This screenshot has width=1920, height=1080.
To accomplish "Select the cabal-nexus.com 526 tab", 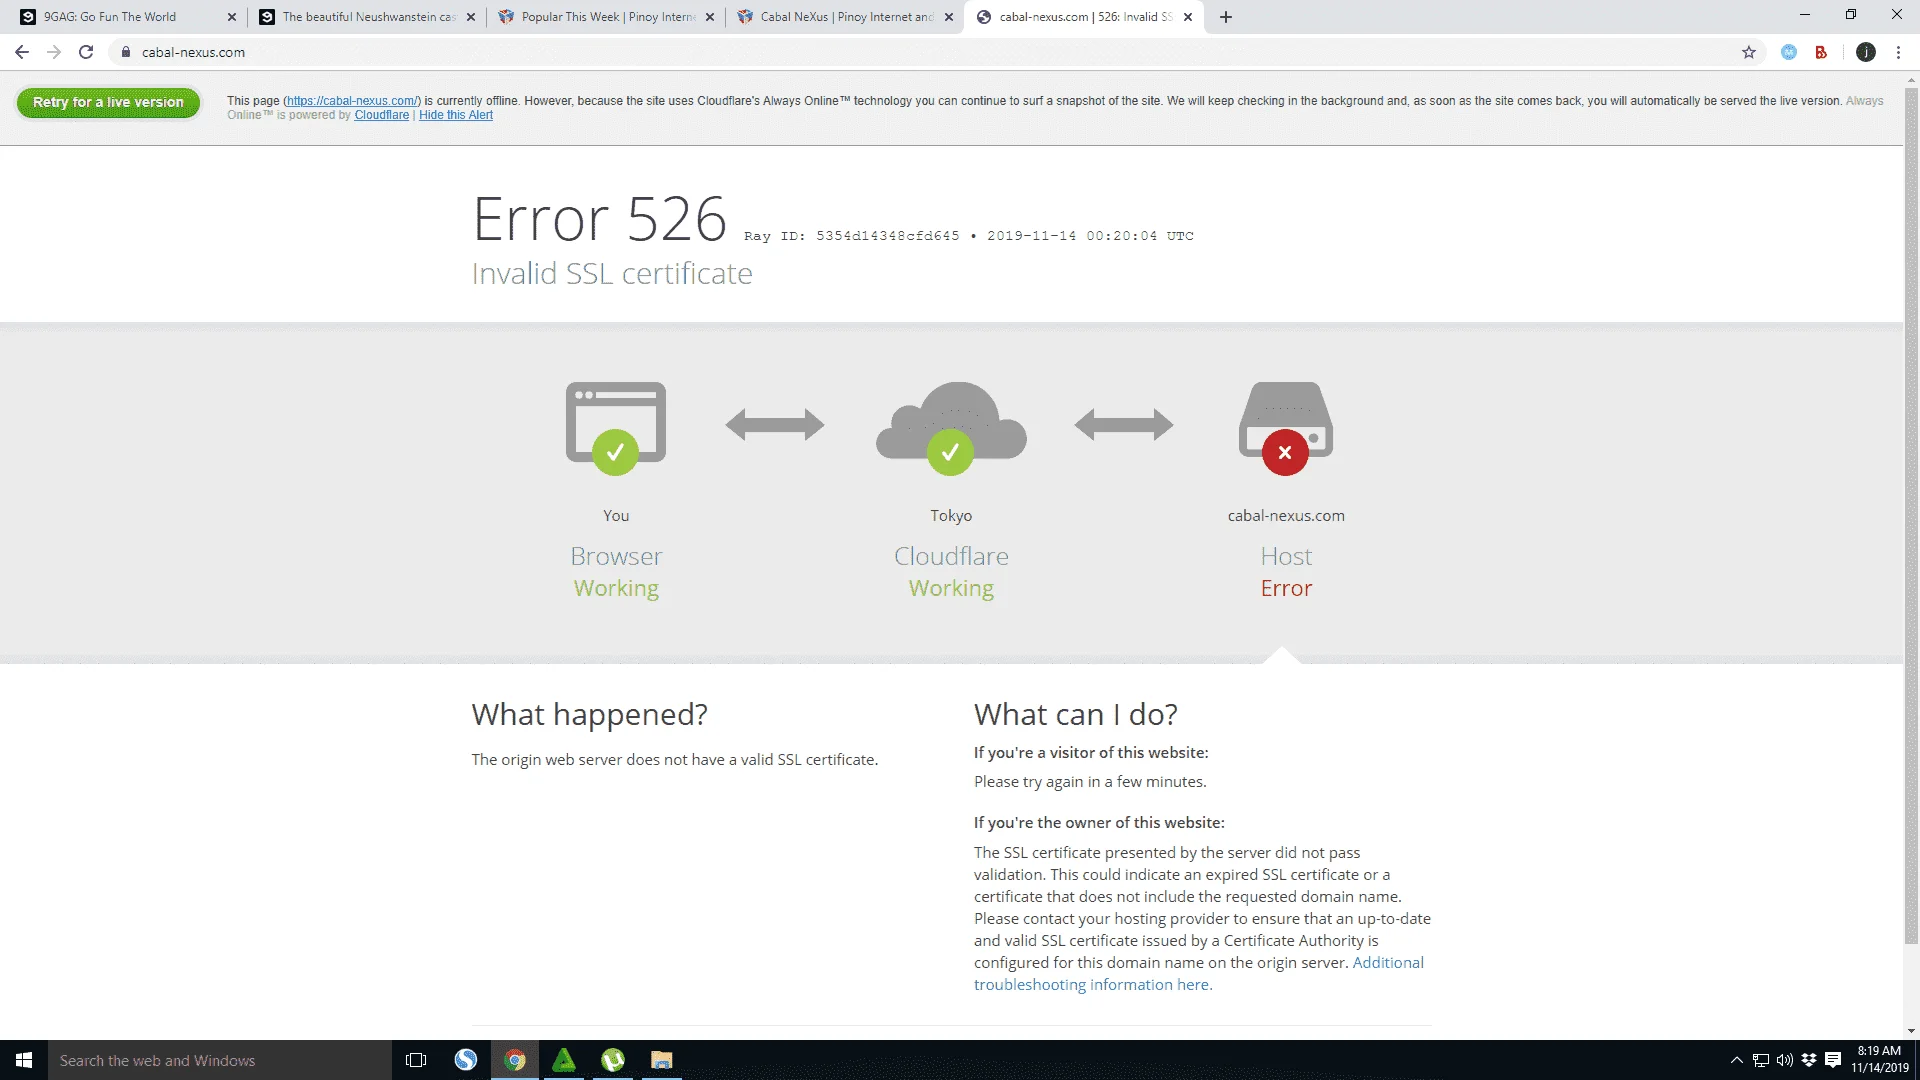I will click(x=1085, y=17).
